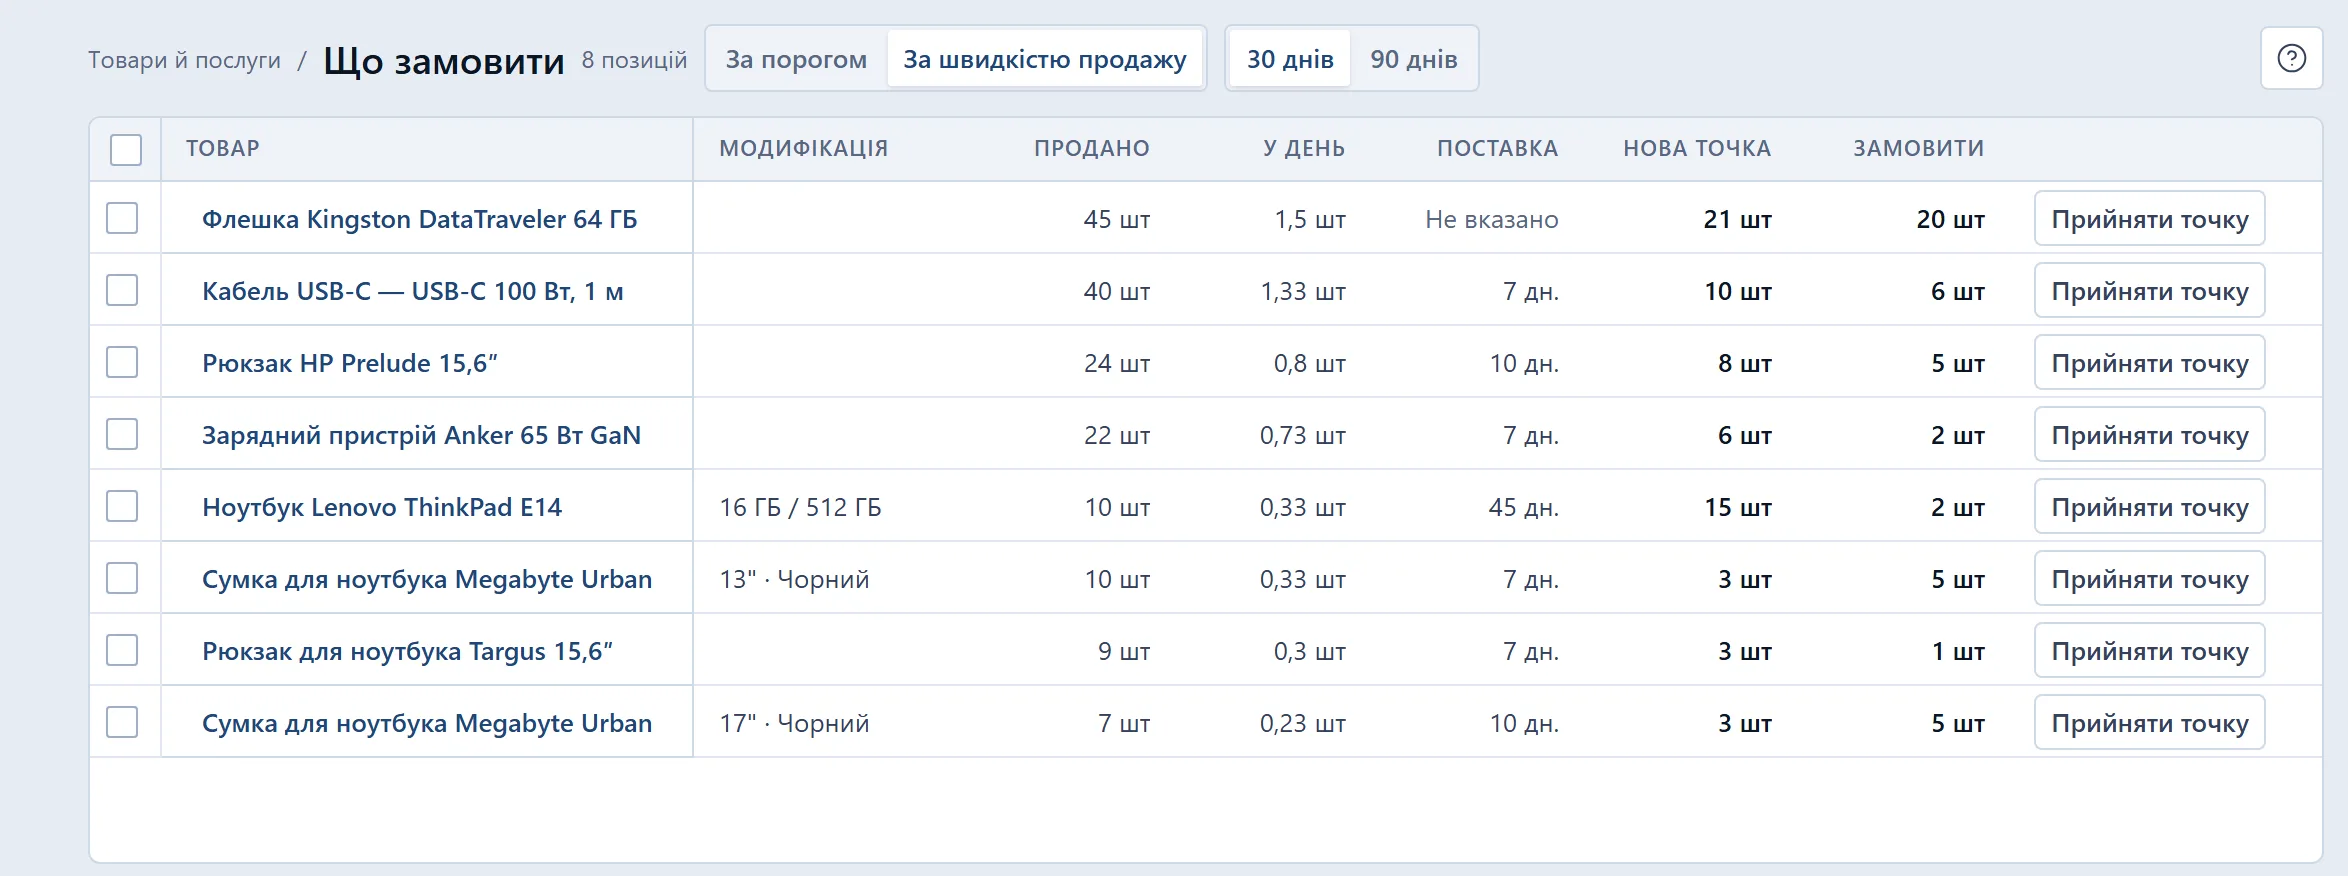Tick the select-all checkbox in table header
This screenshot has width=2348, height=876.
(x=126, y=149)
